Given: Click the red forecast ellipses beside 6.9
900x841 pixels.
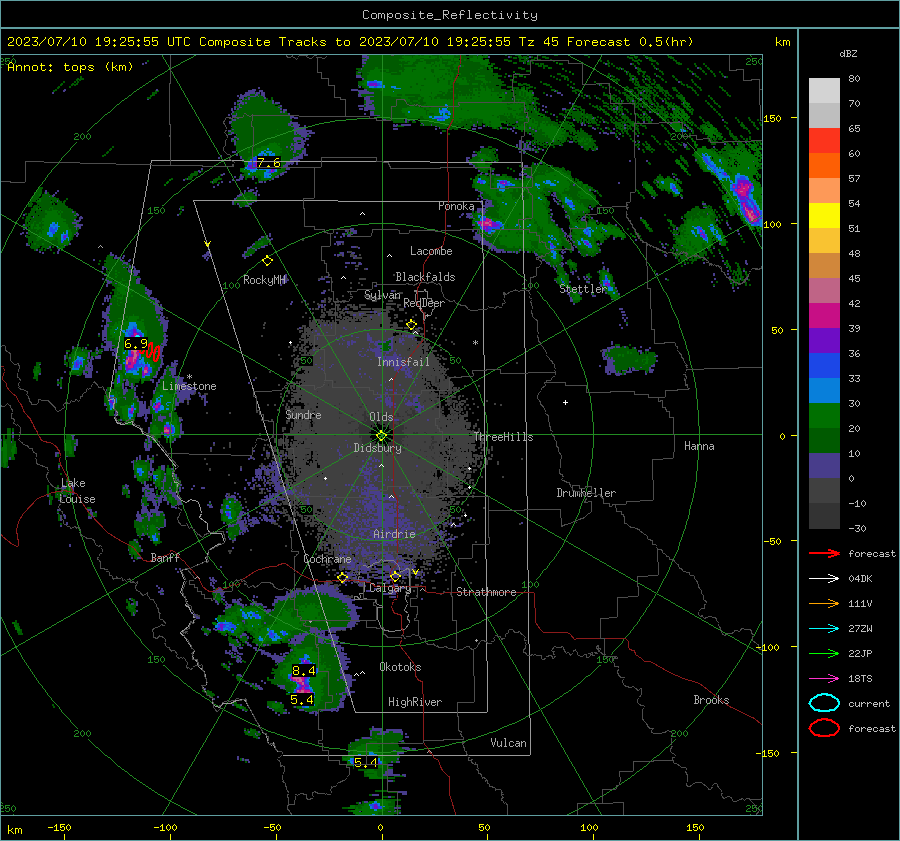Looking at the screenshot, I should [x=153, y=352].
